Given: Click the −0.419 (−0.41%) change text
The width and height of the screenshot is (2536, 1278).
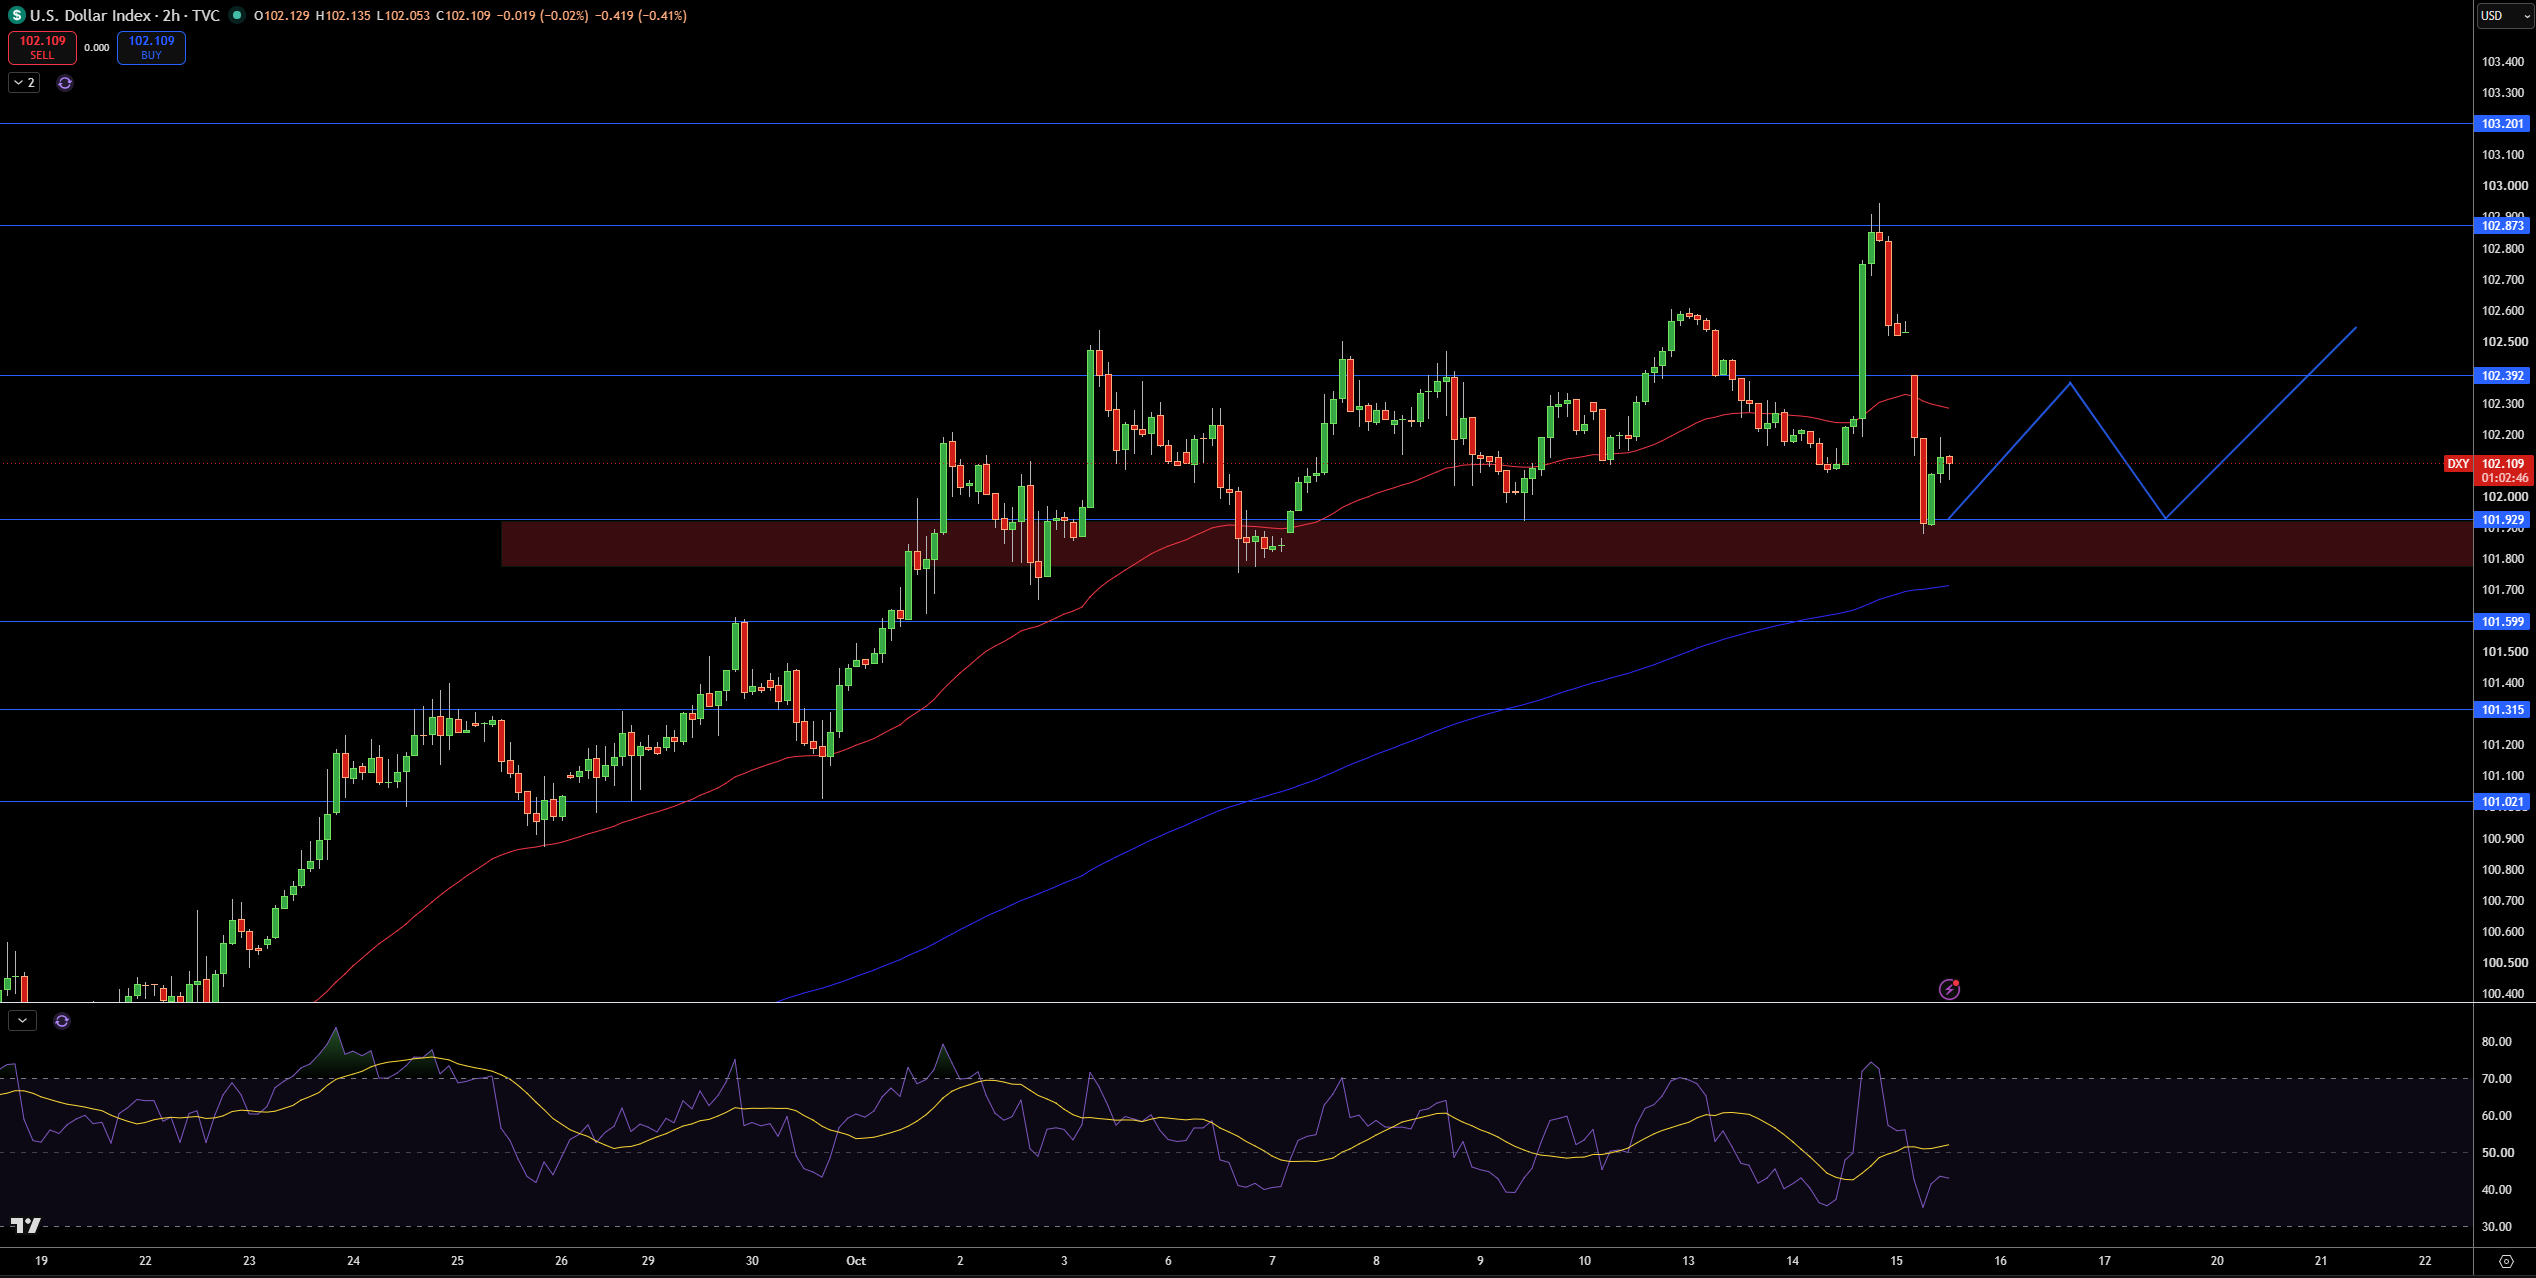Looking at the screenshot, I should coord(640,15).
